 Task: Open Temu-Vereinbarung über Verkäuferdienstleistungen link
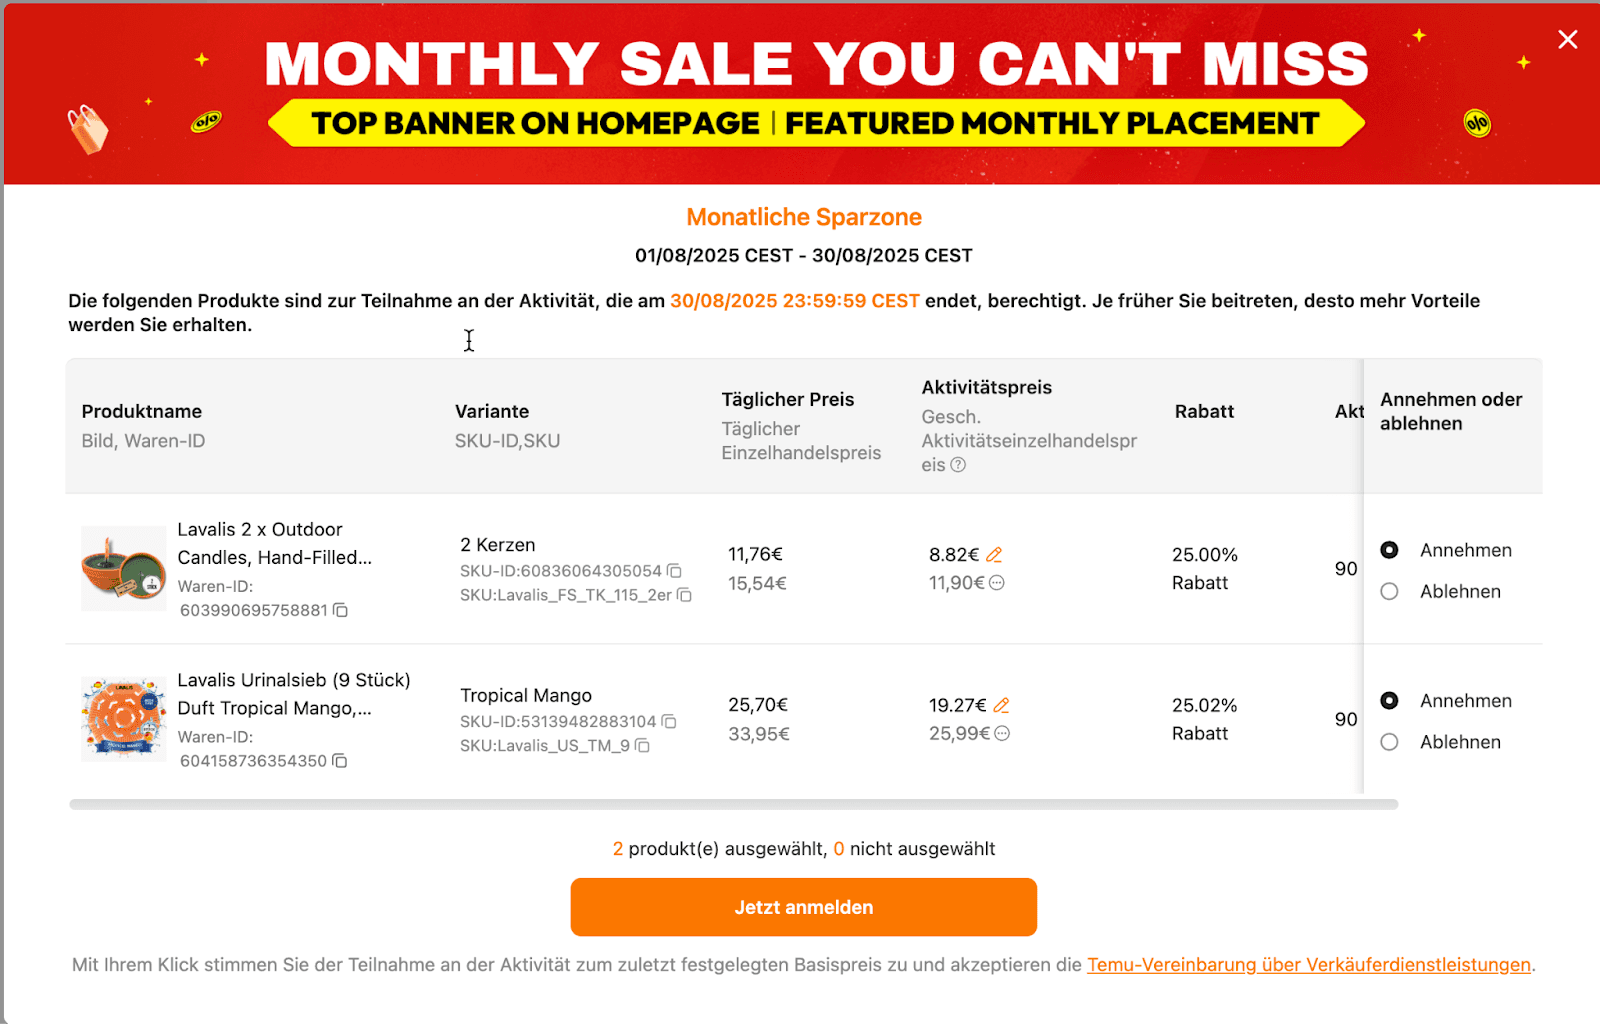pyautogui.click(x=1308, y=965)
